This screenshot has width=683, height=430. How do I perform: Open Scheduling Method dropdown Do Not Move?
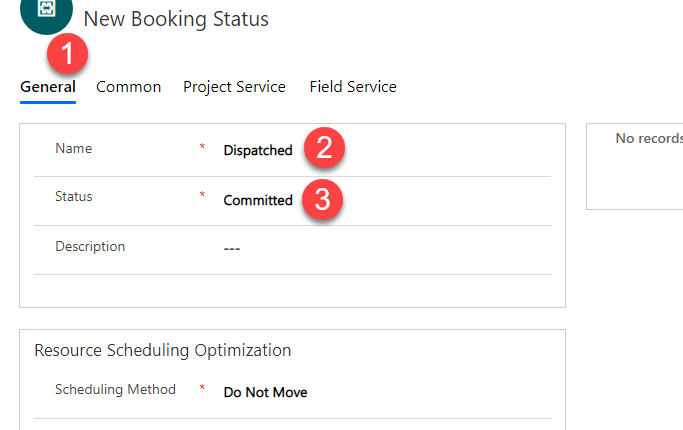pos(265,392)
